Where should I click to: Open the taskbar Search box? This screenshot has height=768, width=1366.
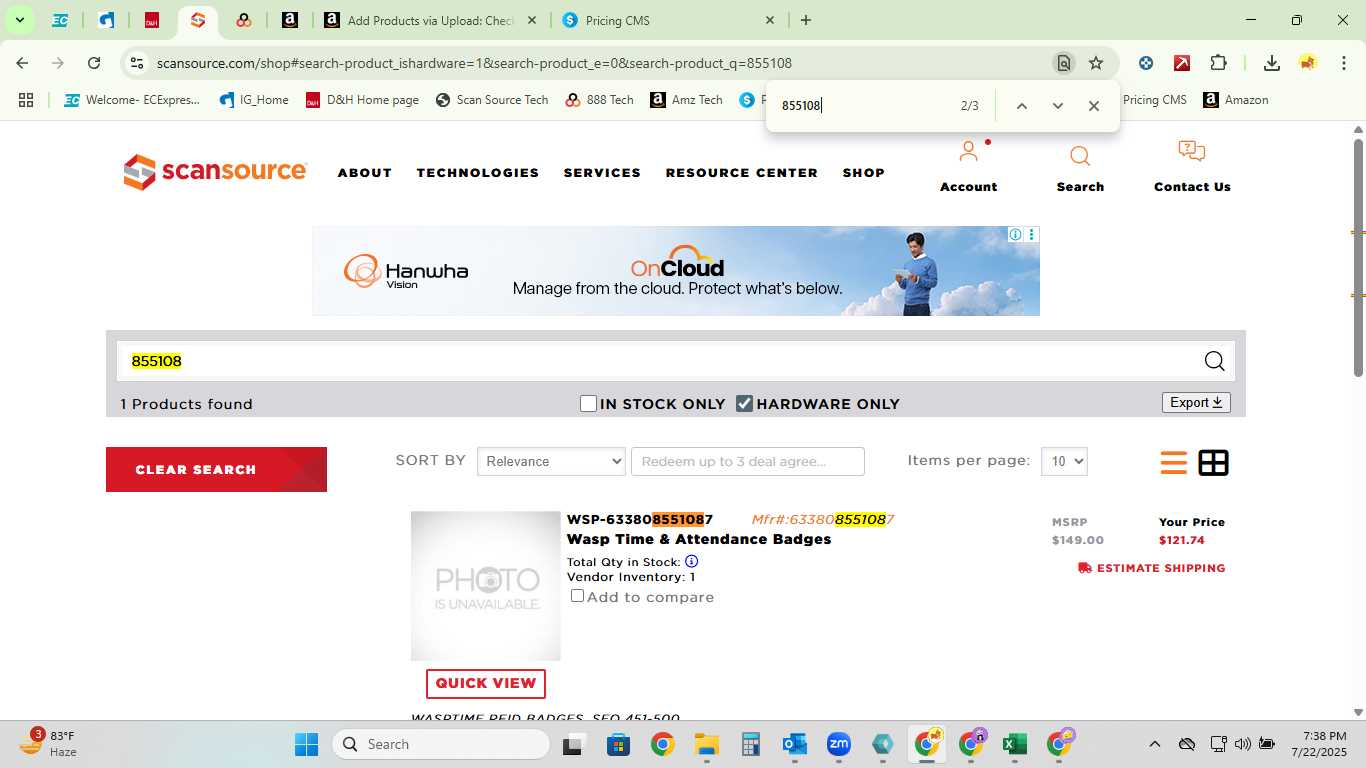[441, 744]
